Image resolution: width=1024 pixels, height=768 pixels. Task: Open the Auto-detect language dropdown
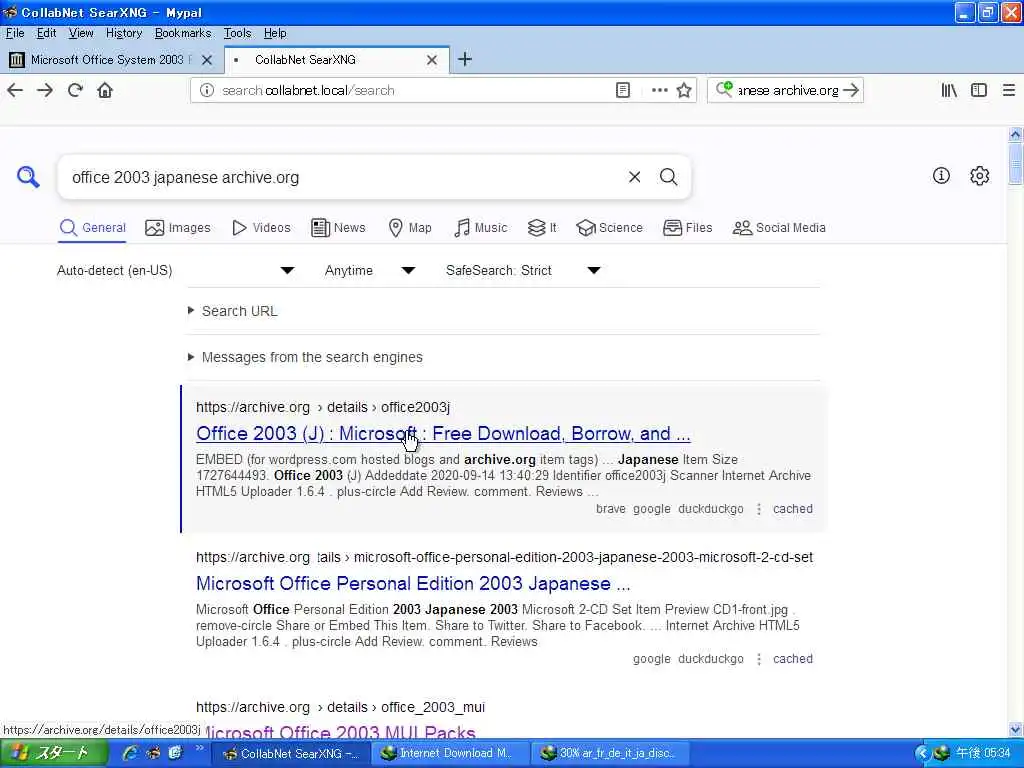(176, 270)
